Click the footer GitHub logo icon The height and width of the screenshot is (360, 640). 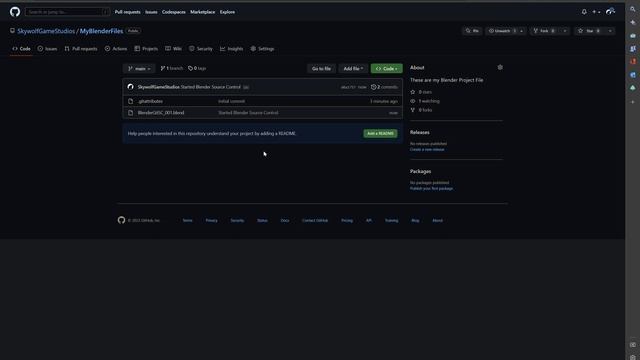click(x=121, y=220)
